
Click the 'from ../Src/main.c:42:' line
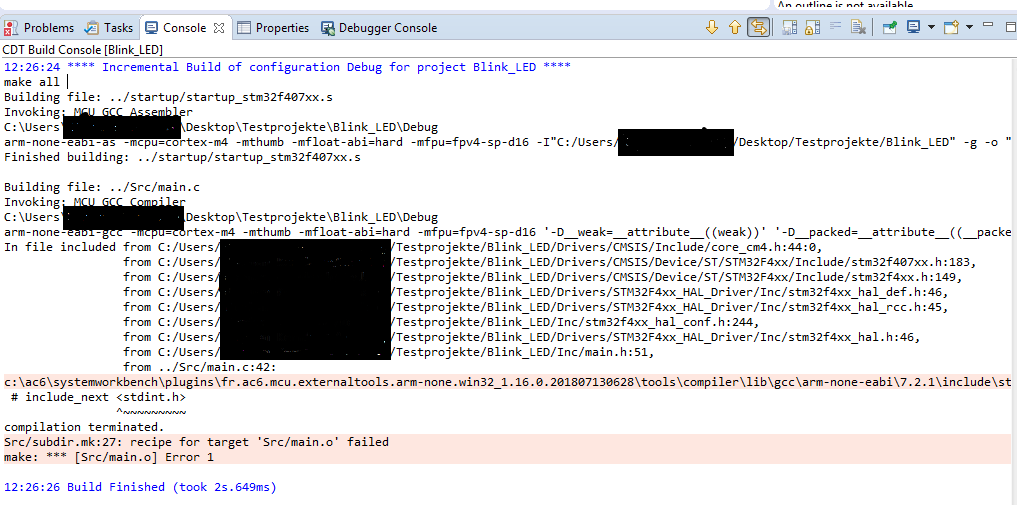[200, 367]
